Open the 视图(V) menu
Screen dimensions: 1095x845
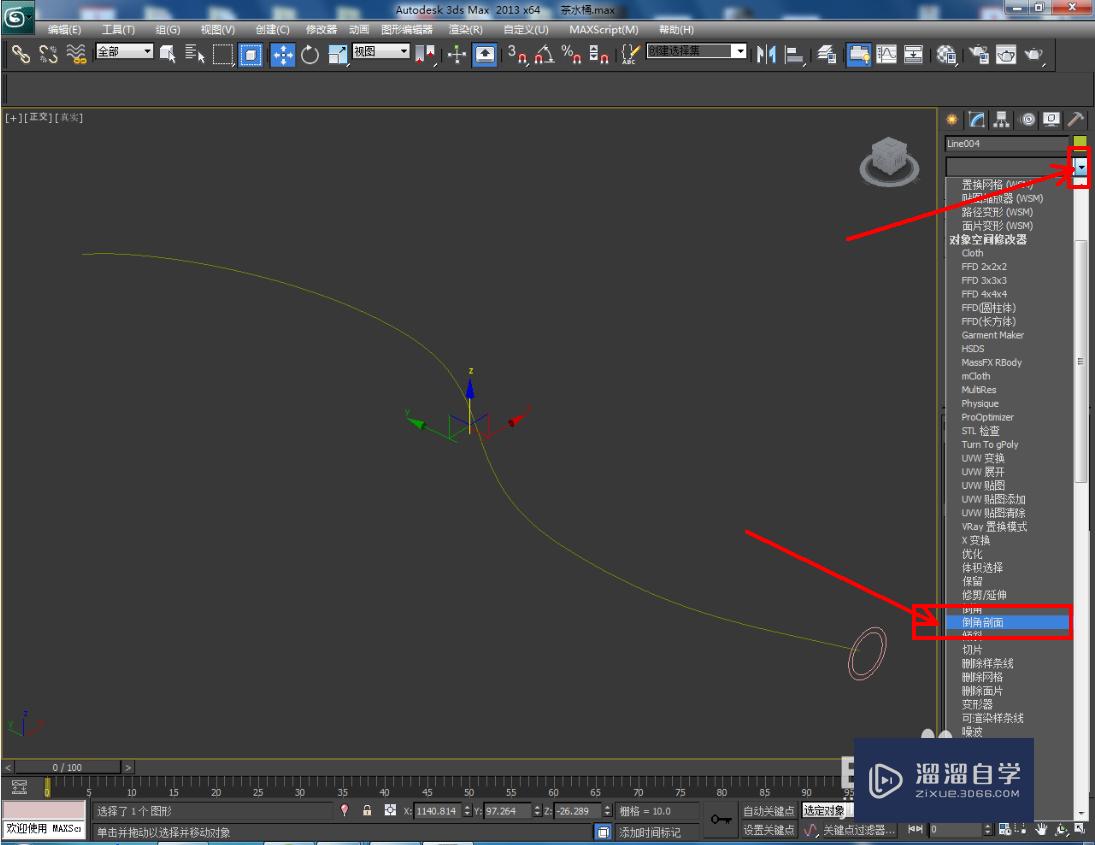[x=217, y=29]
